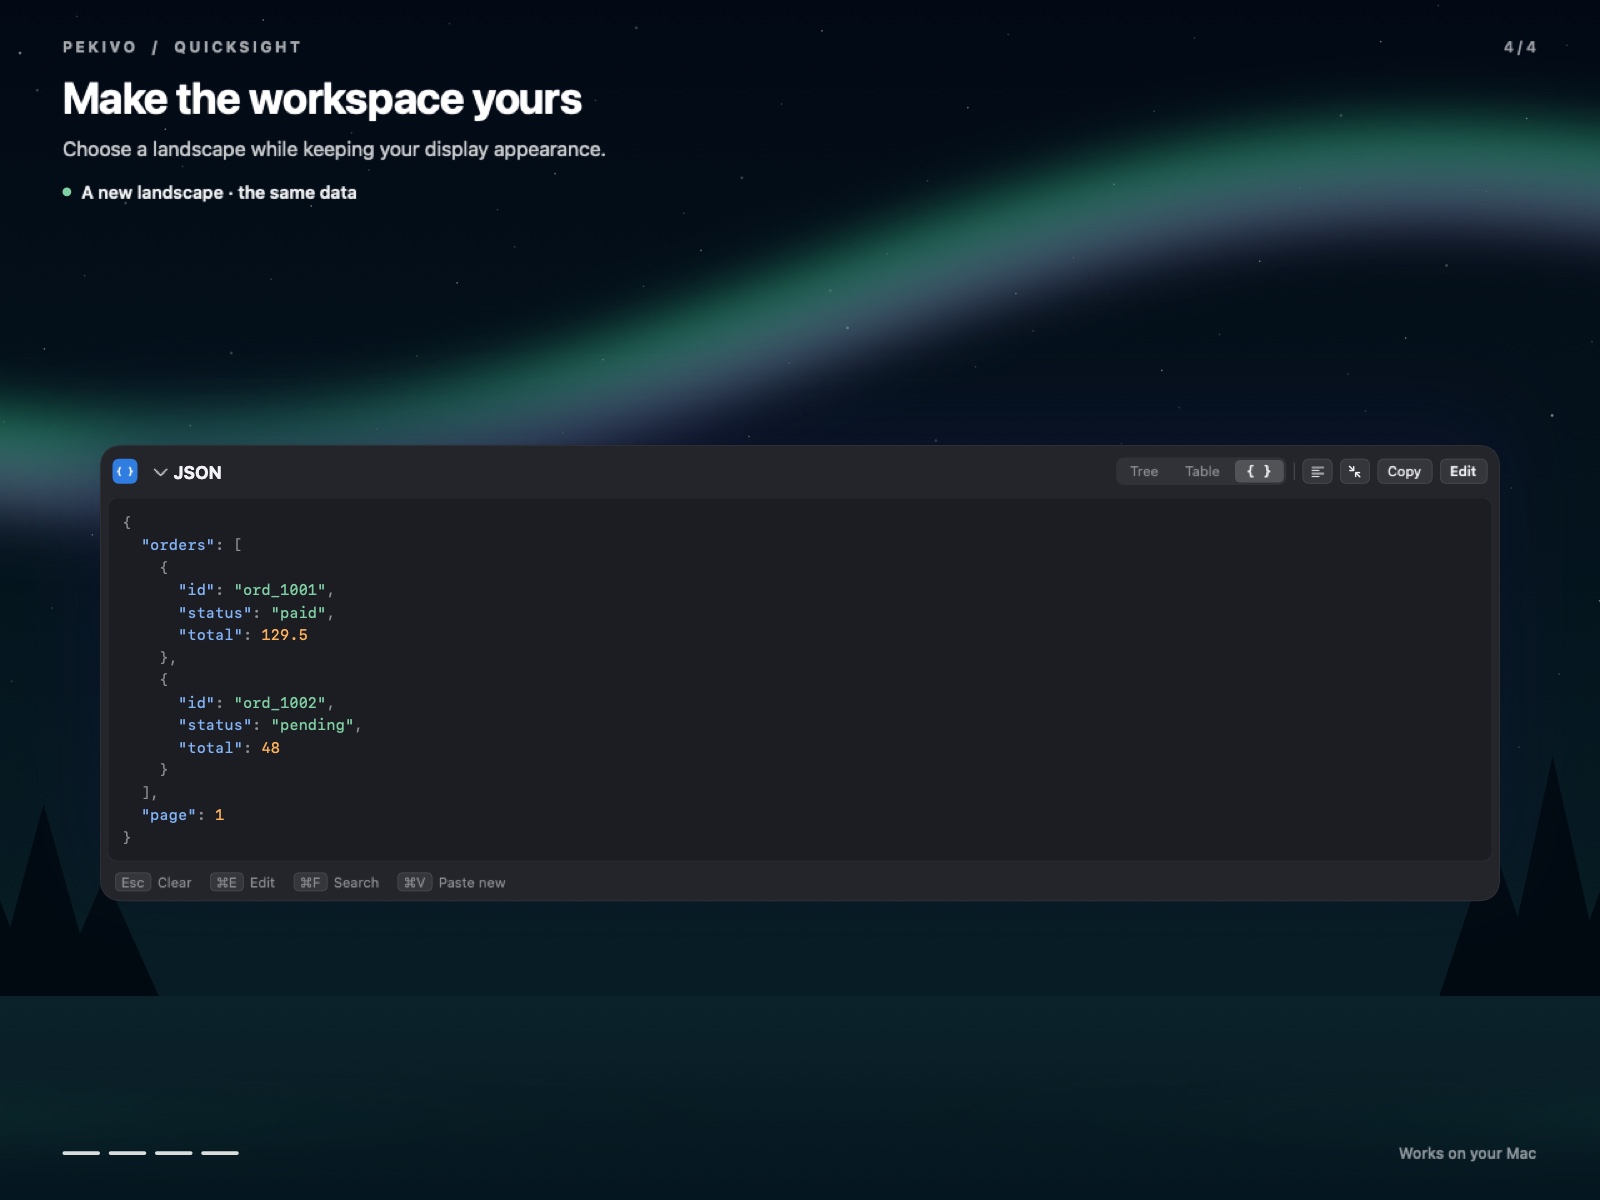Select the raw braces code view

coord(1259,471)
